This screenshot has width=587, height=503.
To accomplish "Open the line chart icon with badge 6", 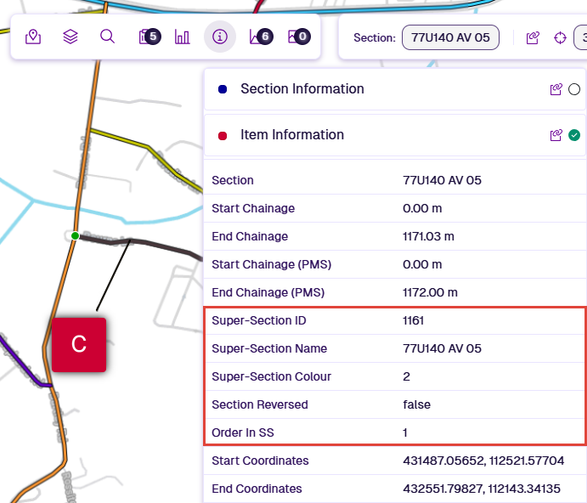I will 261,37.
